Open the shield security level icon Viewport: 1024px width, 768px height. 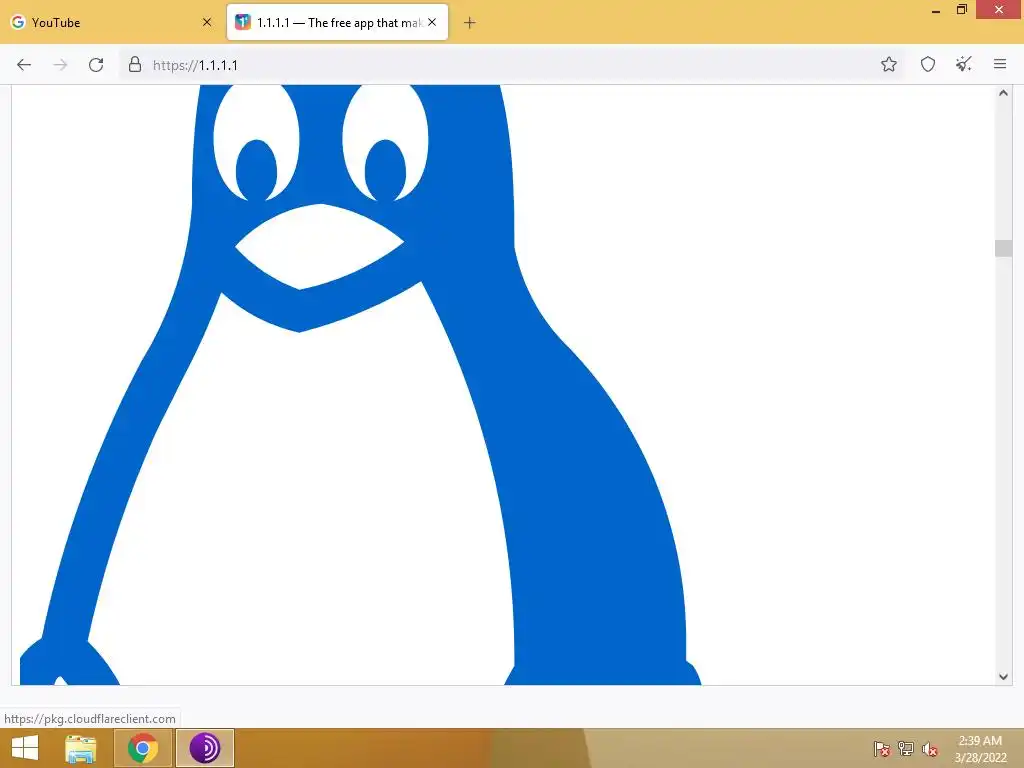(927, 64)
